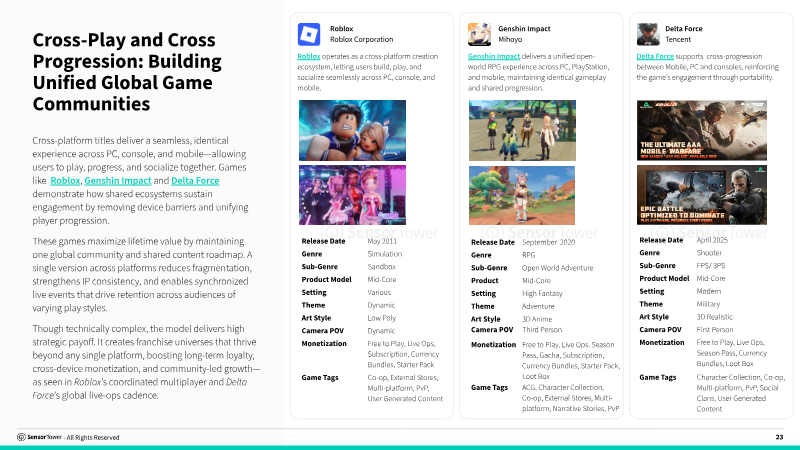Click the Delta Force app icon
800x450 pixels.
coord(647,34)
